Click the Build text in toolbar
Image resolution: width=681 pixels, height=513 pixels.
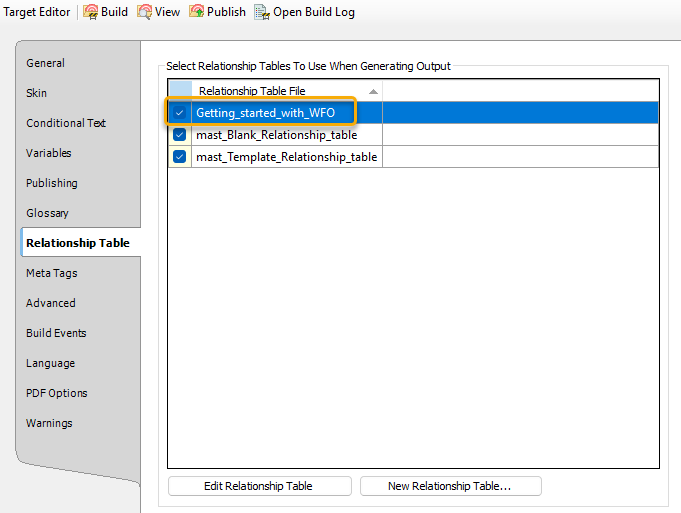pos(114,12)
